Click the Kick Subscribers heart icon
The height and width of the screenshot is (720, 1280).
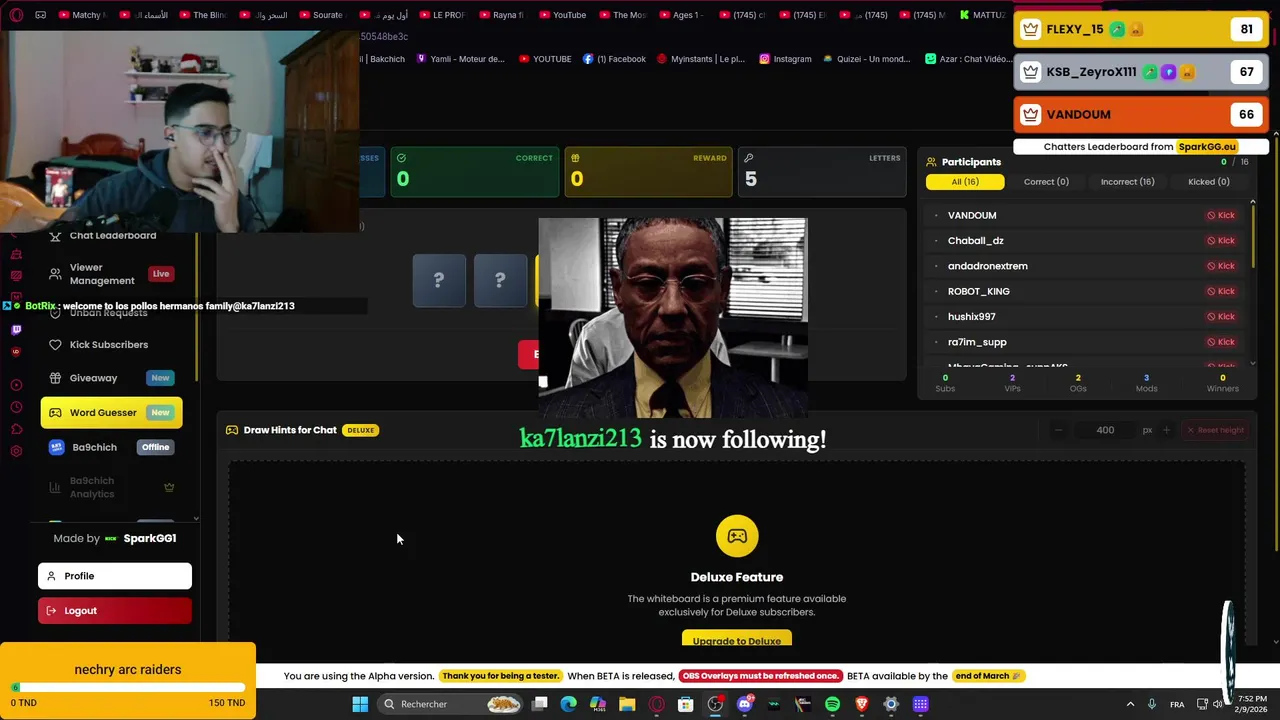(x=55, y=344)
